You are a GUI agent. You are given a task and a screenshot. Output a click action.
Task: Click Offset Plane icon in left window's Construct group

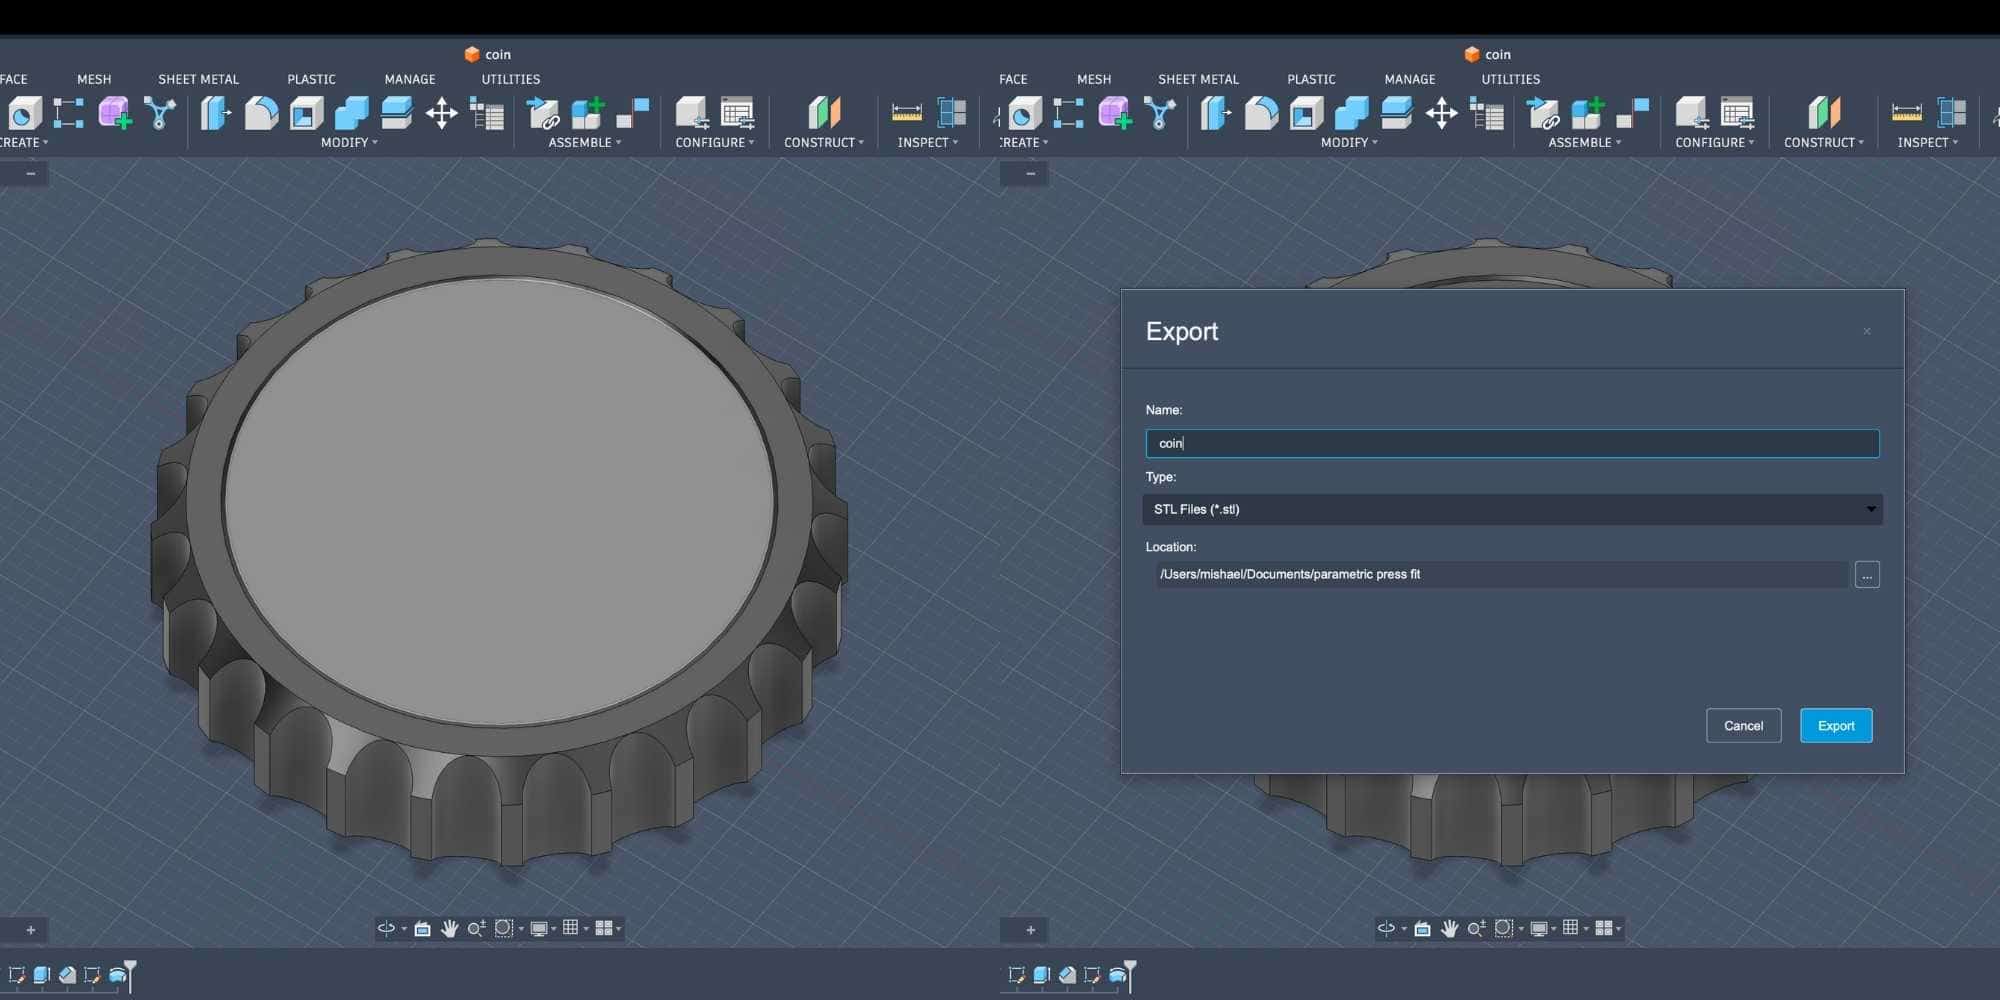(824, 114)
